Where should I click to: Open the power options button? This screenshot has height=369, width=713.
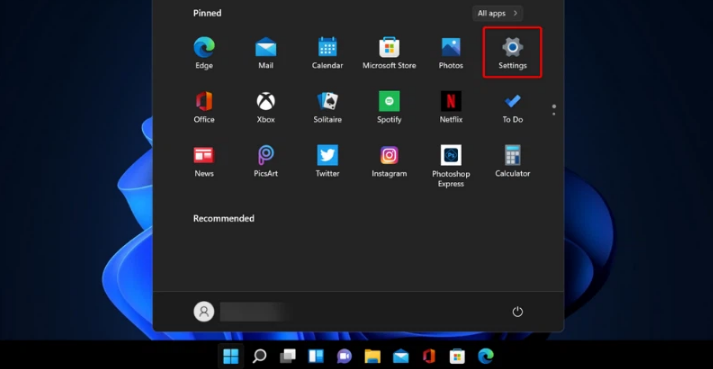(517, 312)
